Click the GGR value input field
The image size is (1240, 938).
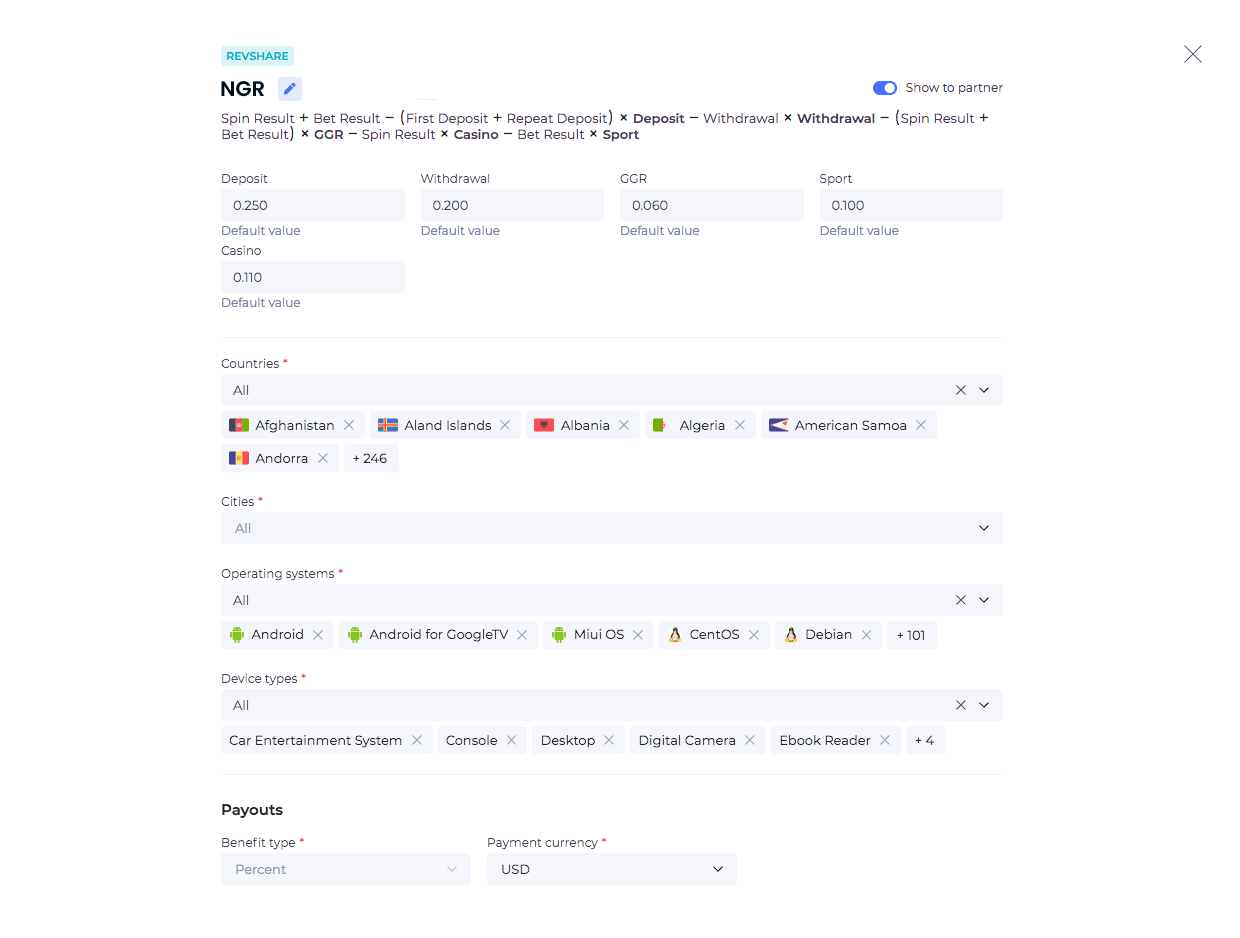[711, 205]
